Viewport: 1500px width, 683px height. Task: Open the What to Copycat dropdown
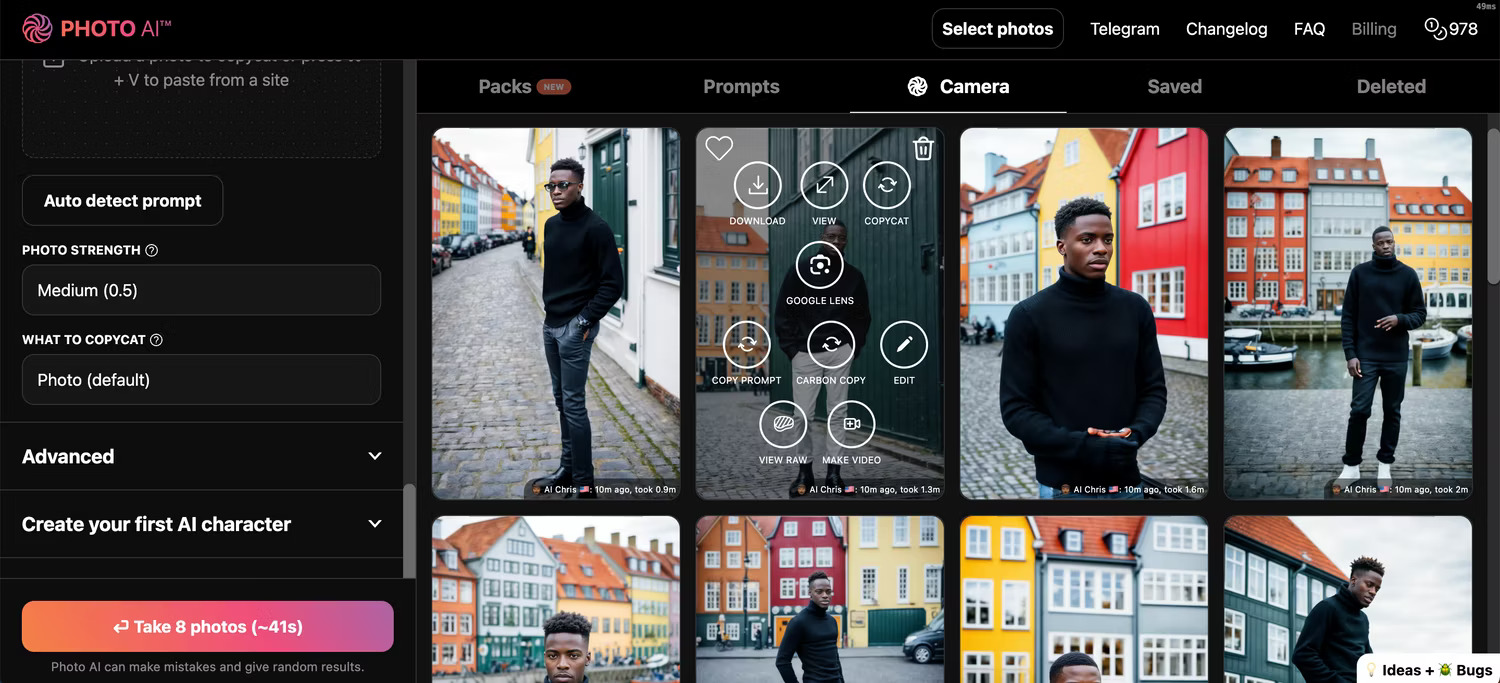coord(201,380)
